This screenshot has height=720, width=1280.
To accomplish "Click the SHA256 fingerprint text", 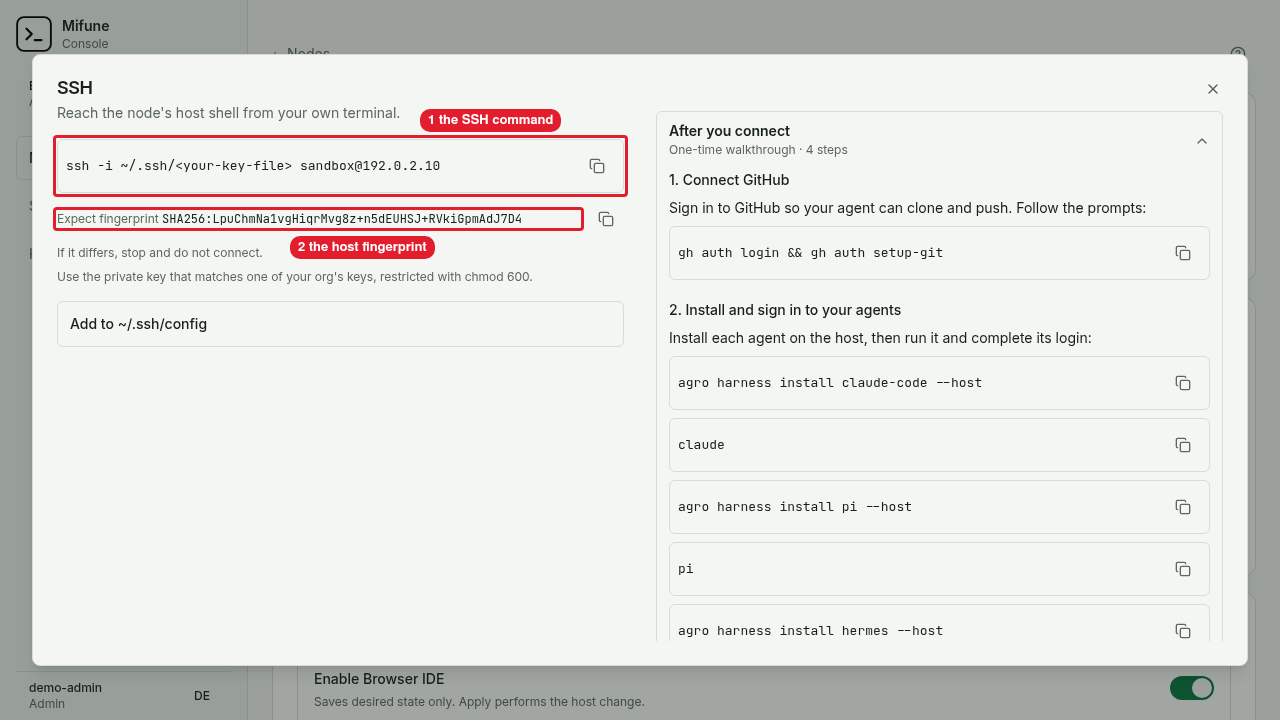I will (x=342, y=219).
